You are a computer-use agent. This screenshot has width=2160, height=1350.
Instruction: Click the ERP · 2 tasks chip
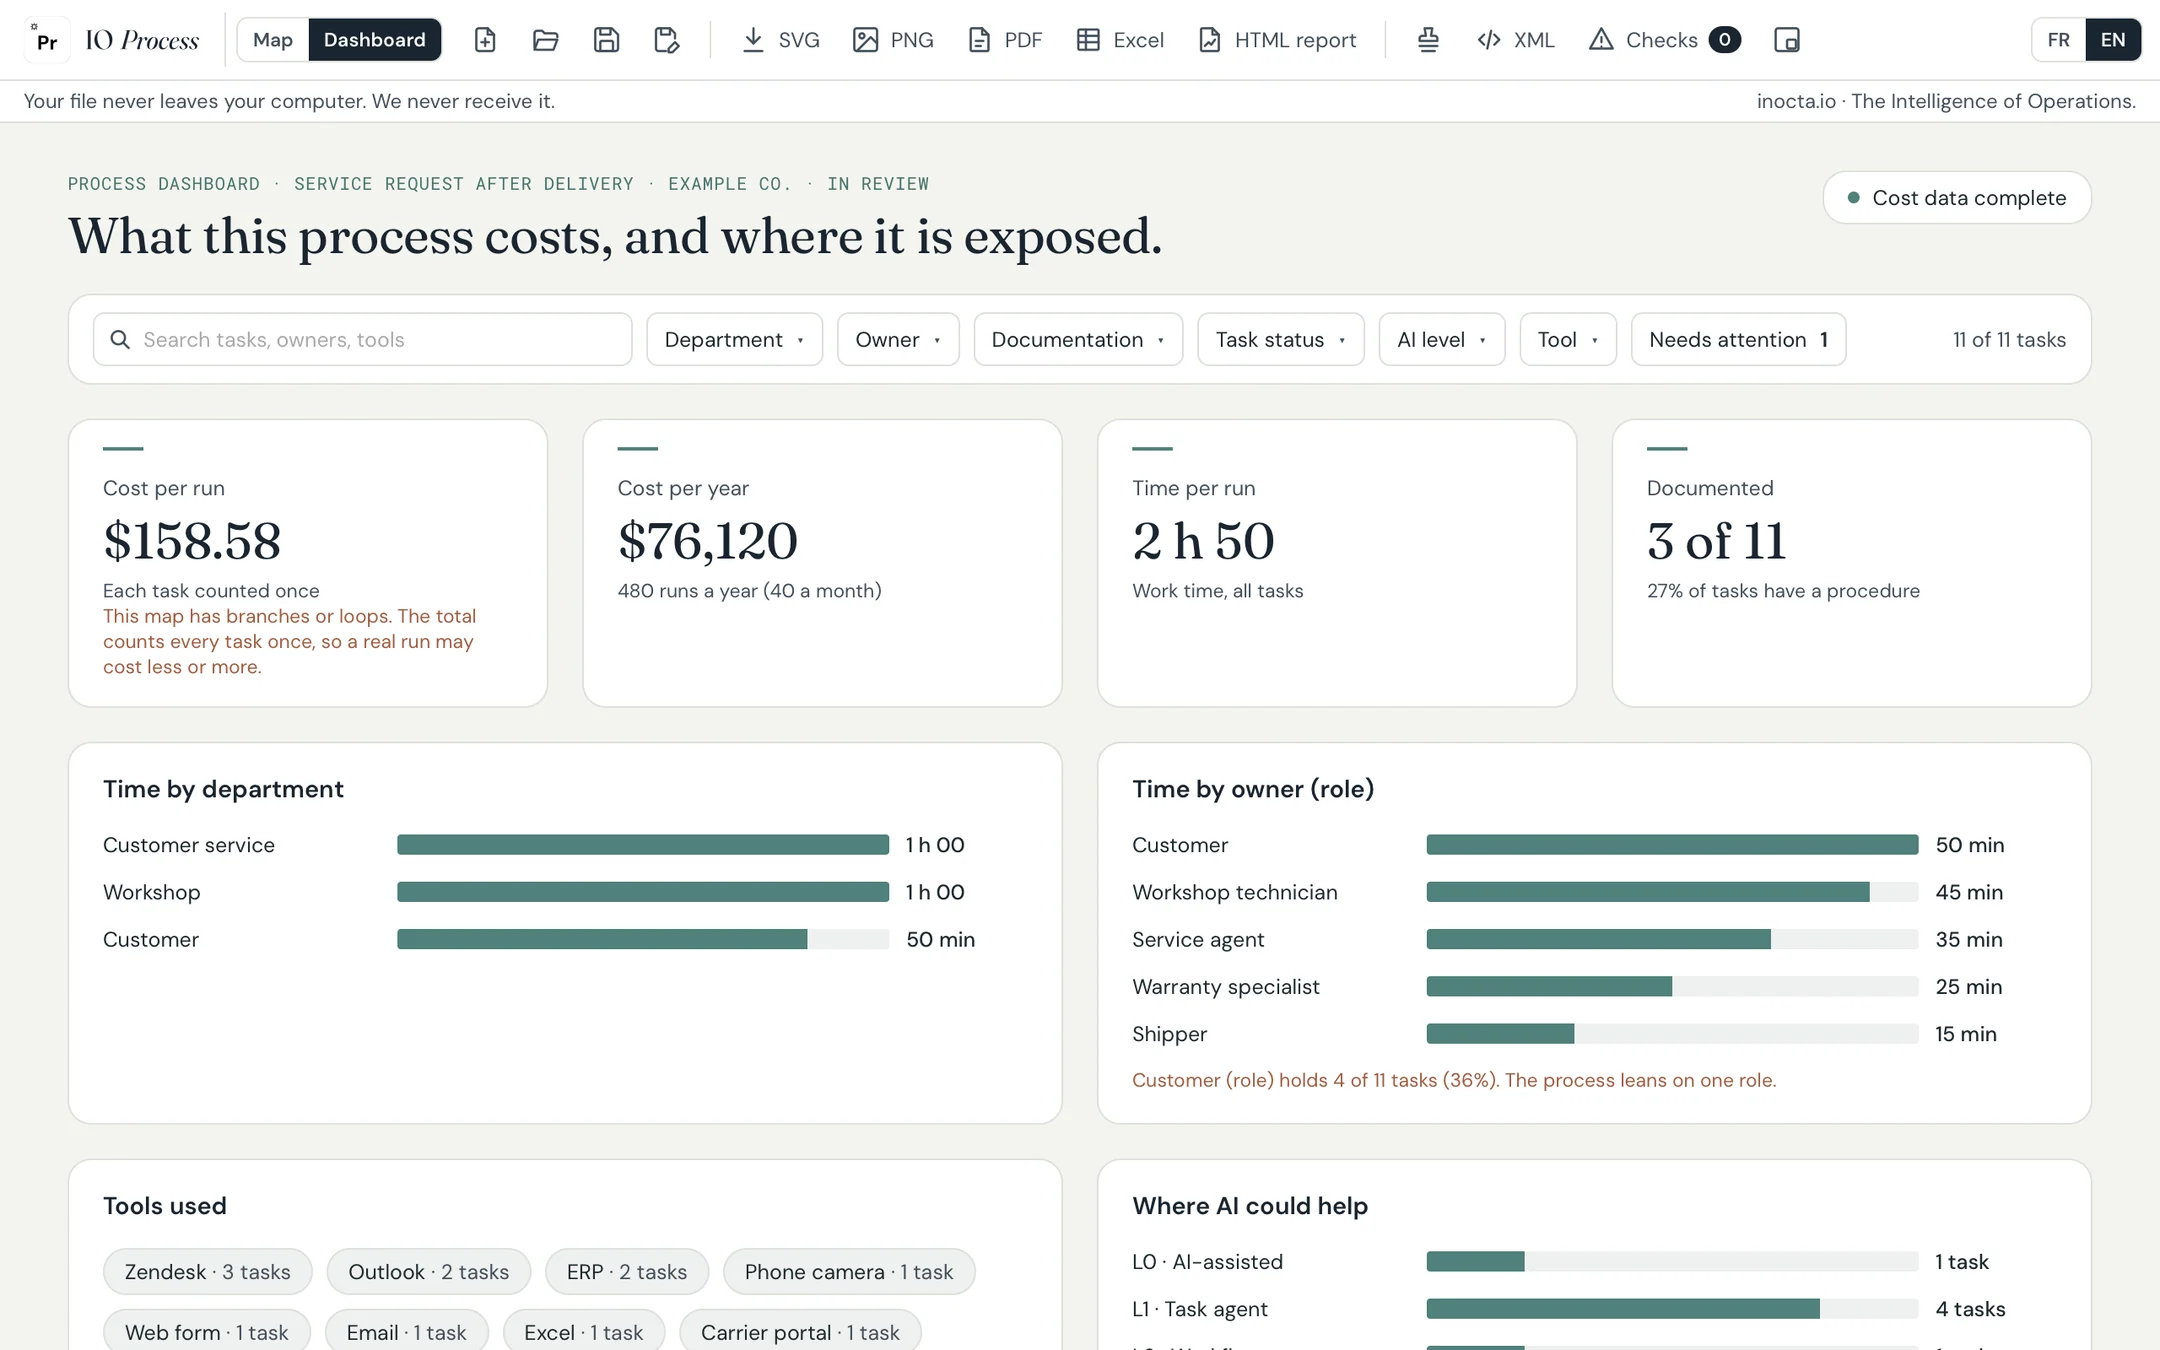[627, 1272]
